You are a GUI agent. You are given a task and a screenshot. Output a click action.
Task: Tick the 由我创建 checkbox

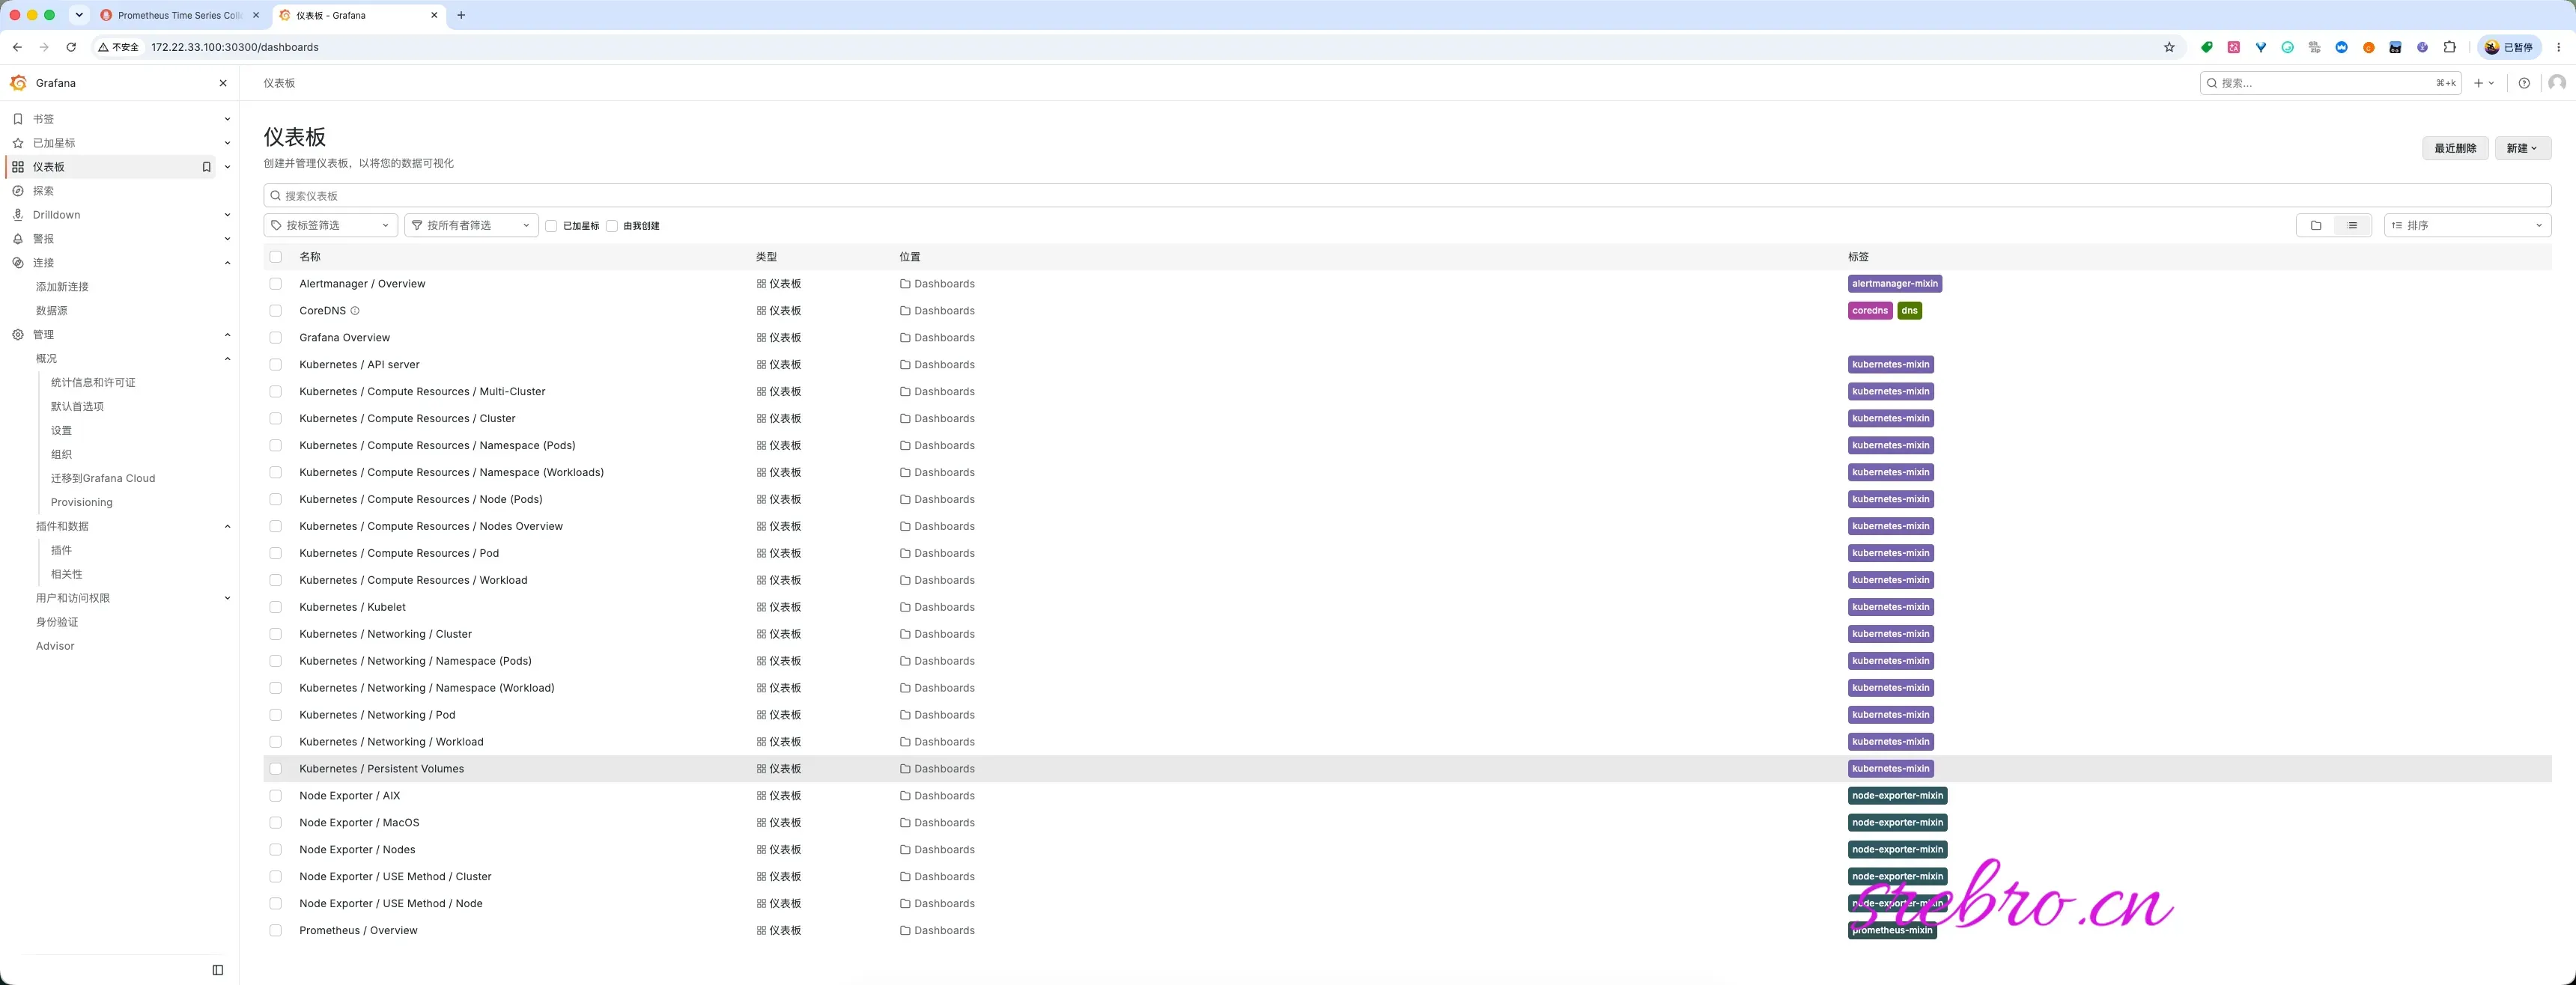pos(612,226)
